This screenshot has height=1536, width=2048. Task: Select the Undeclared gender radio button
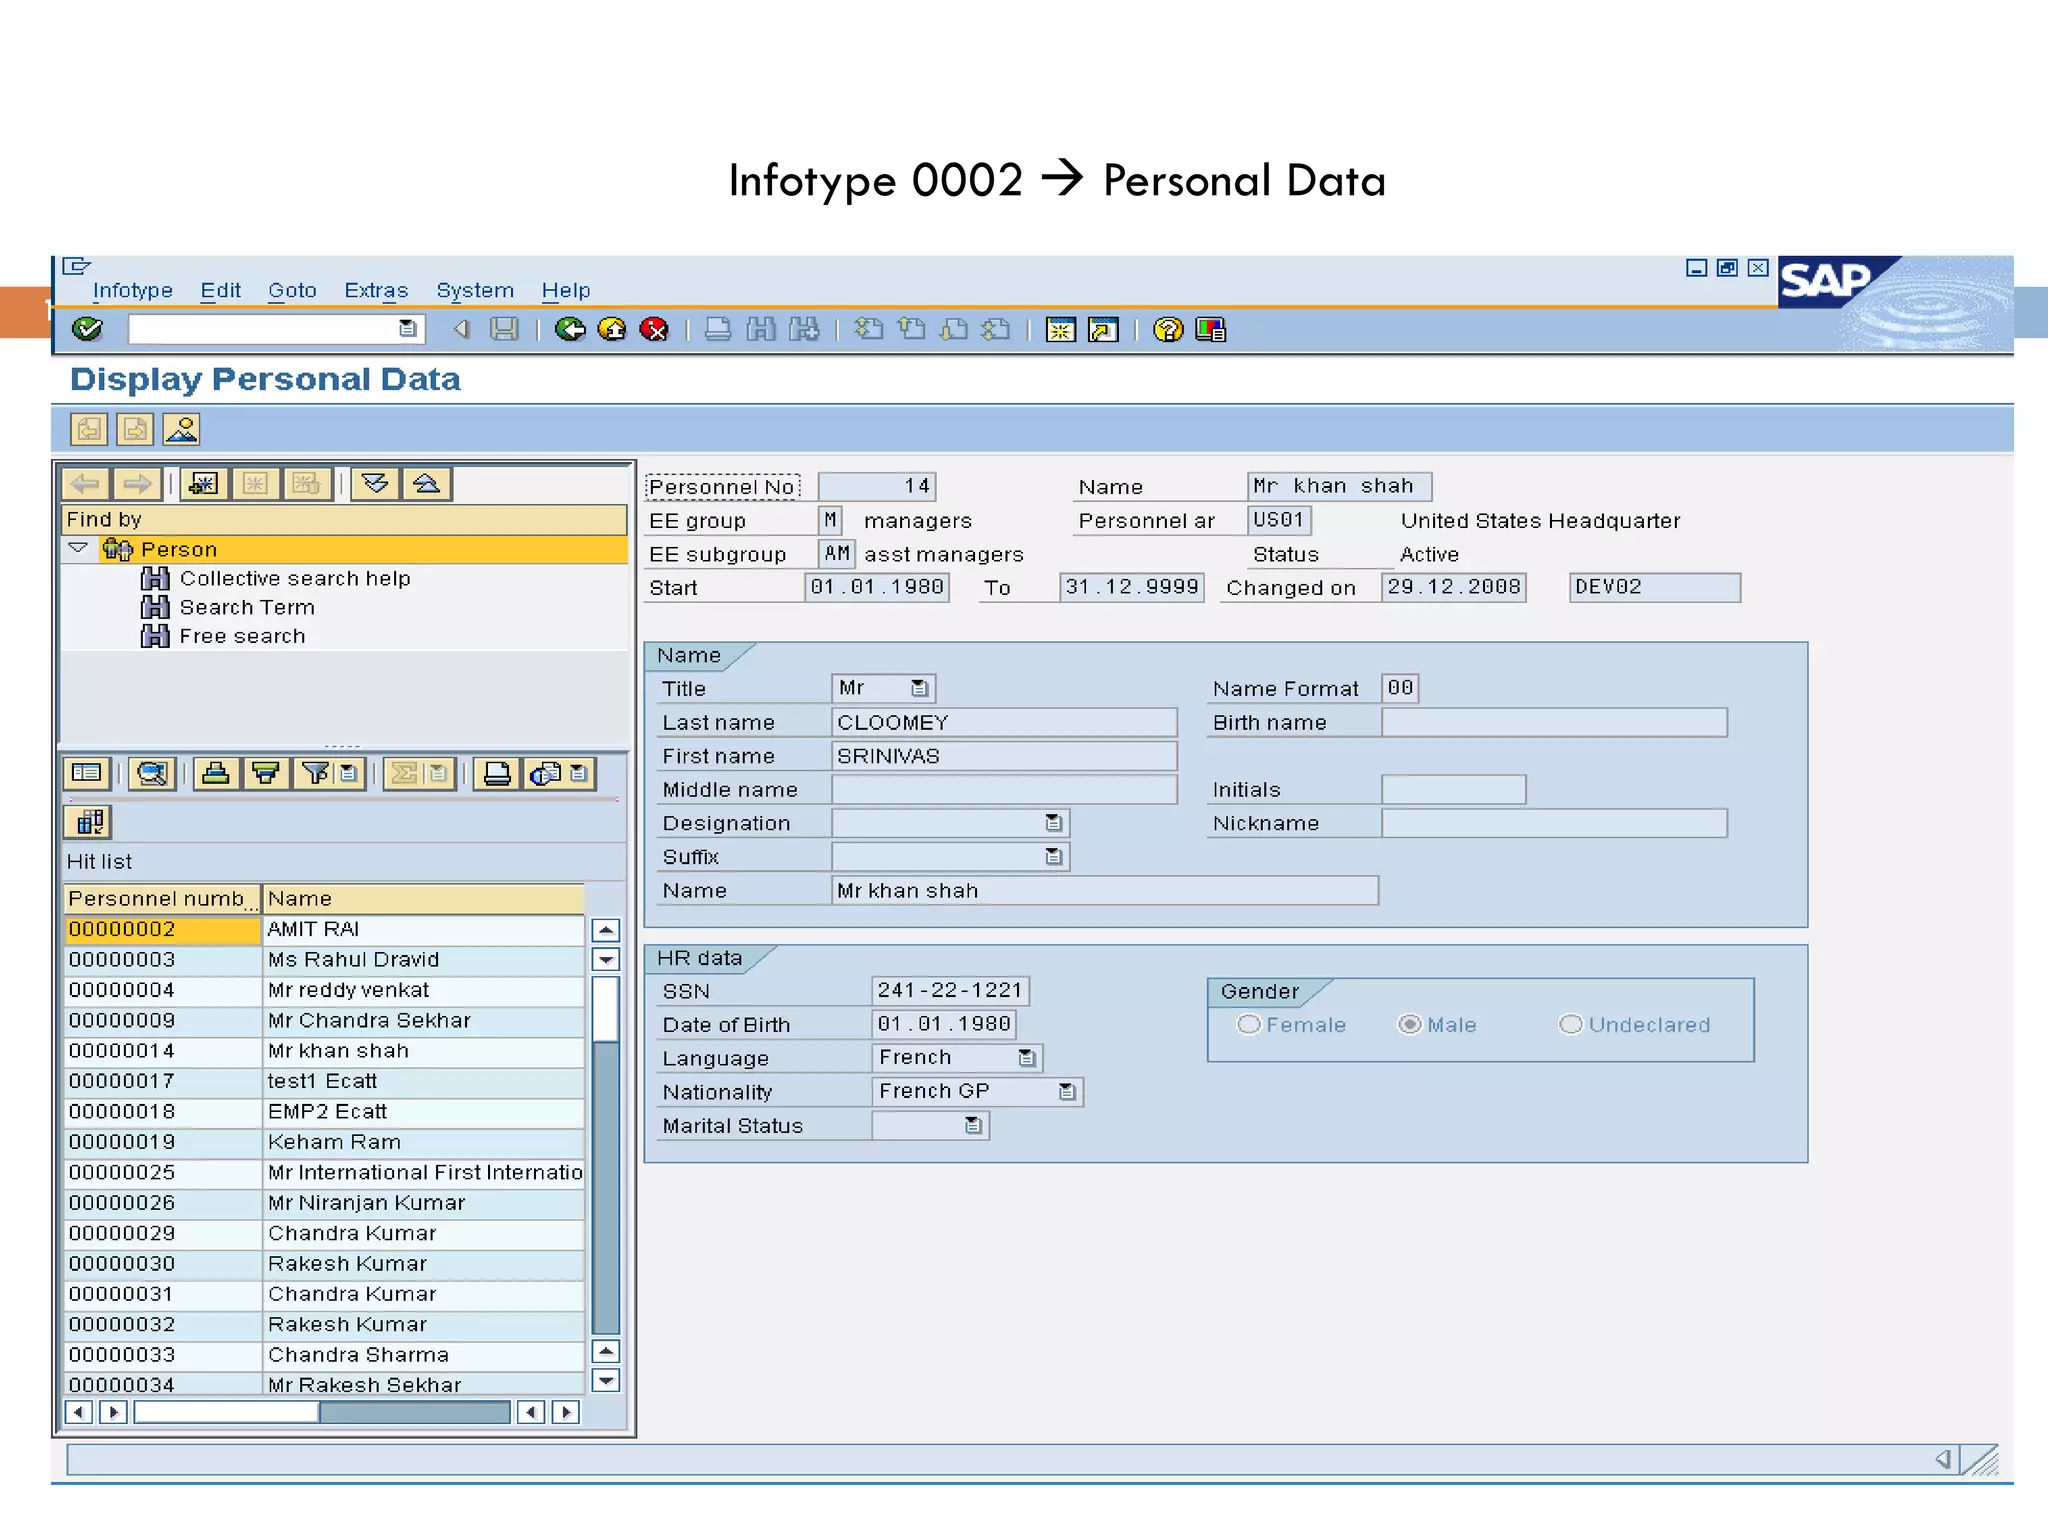1570,1024
